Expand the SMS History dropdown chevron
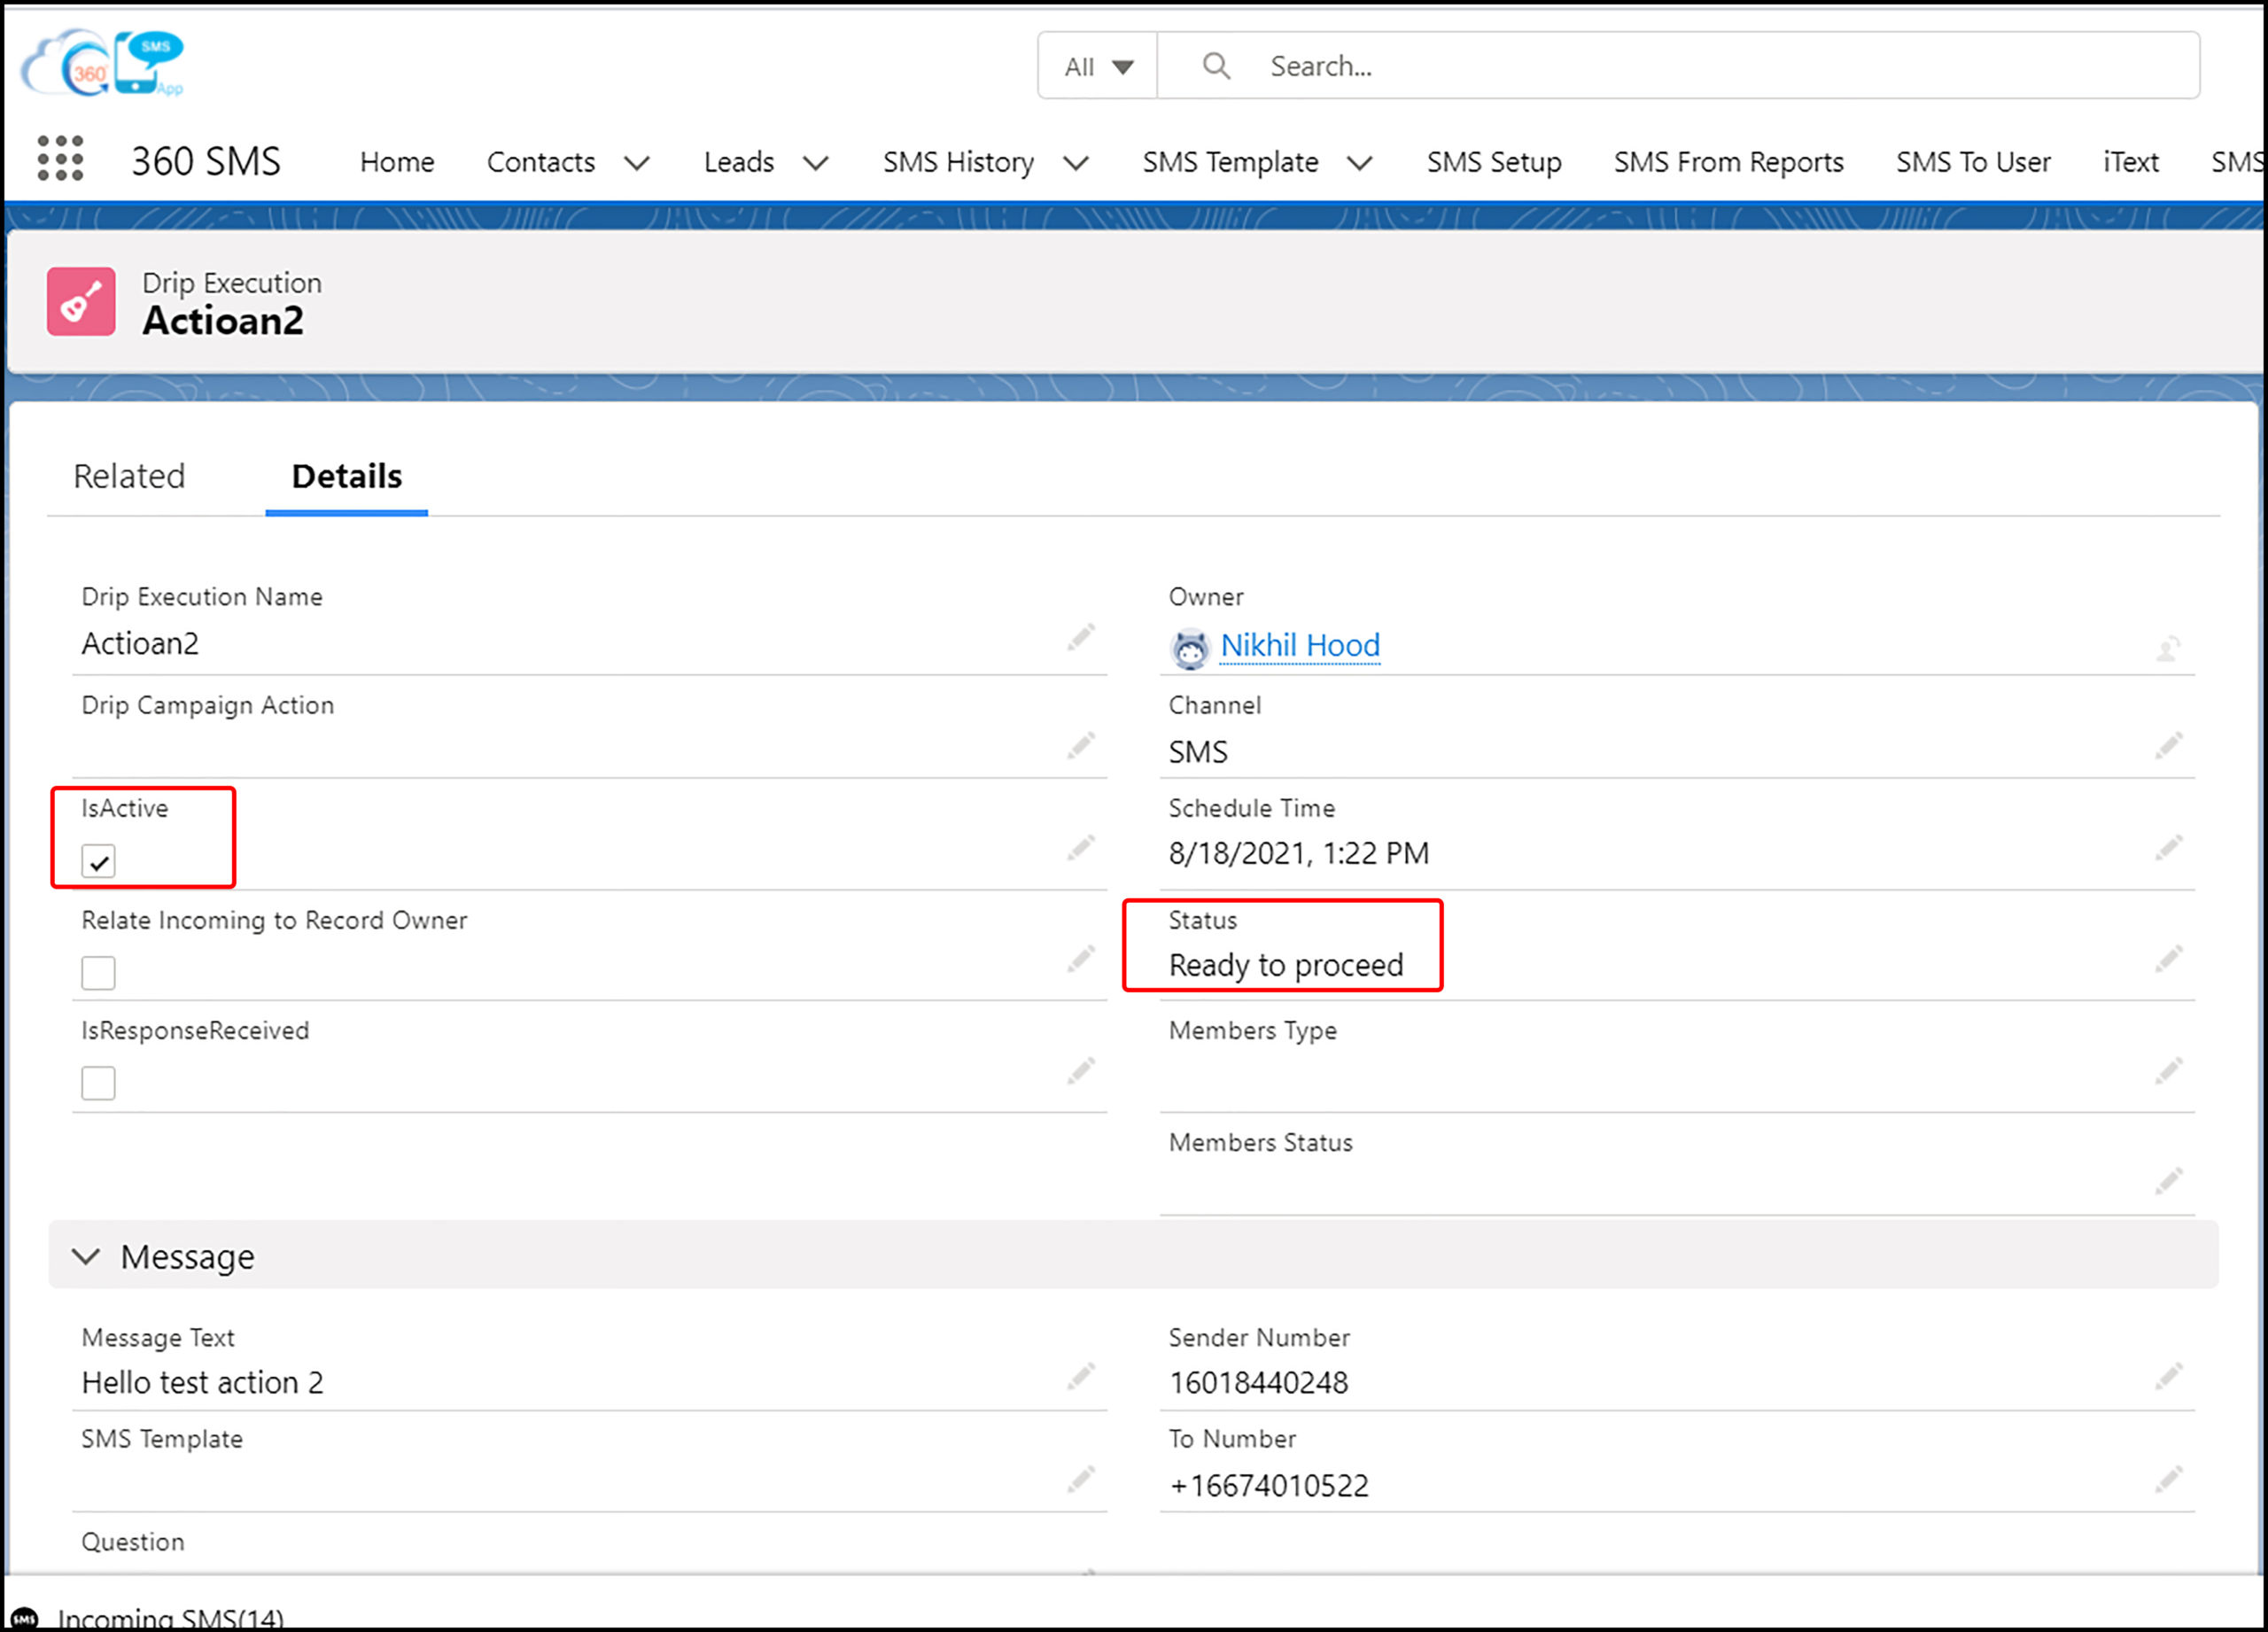Image resolution: width=2268 pixels, height=1632 pixels. click(x=1076, y=163)
